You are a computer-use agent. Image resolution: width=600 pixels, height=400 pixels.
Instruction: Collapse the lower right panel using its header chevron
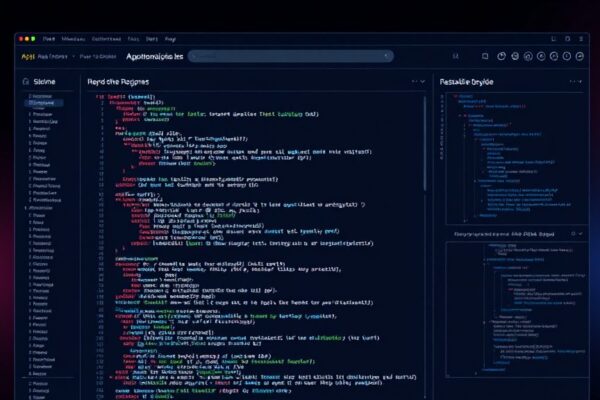pos(580,233)
